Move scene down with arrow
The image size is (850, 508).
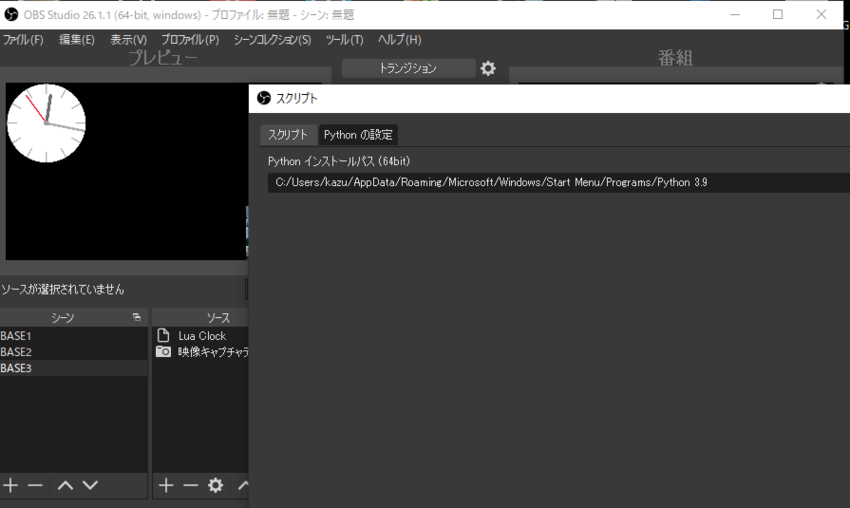pos(90,485)
